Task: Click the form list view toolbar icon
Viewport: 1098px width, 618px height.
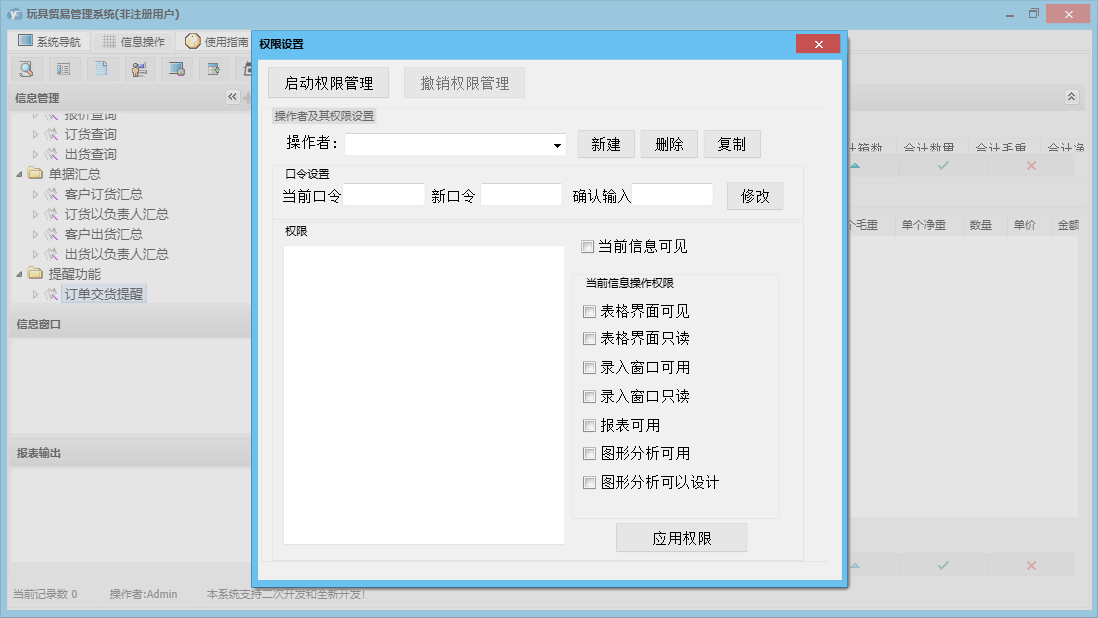Action: tap(64, 69)
